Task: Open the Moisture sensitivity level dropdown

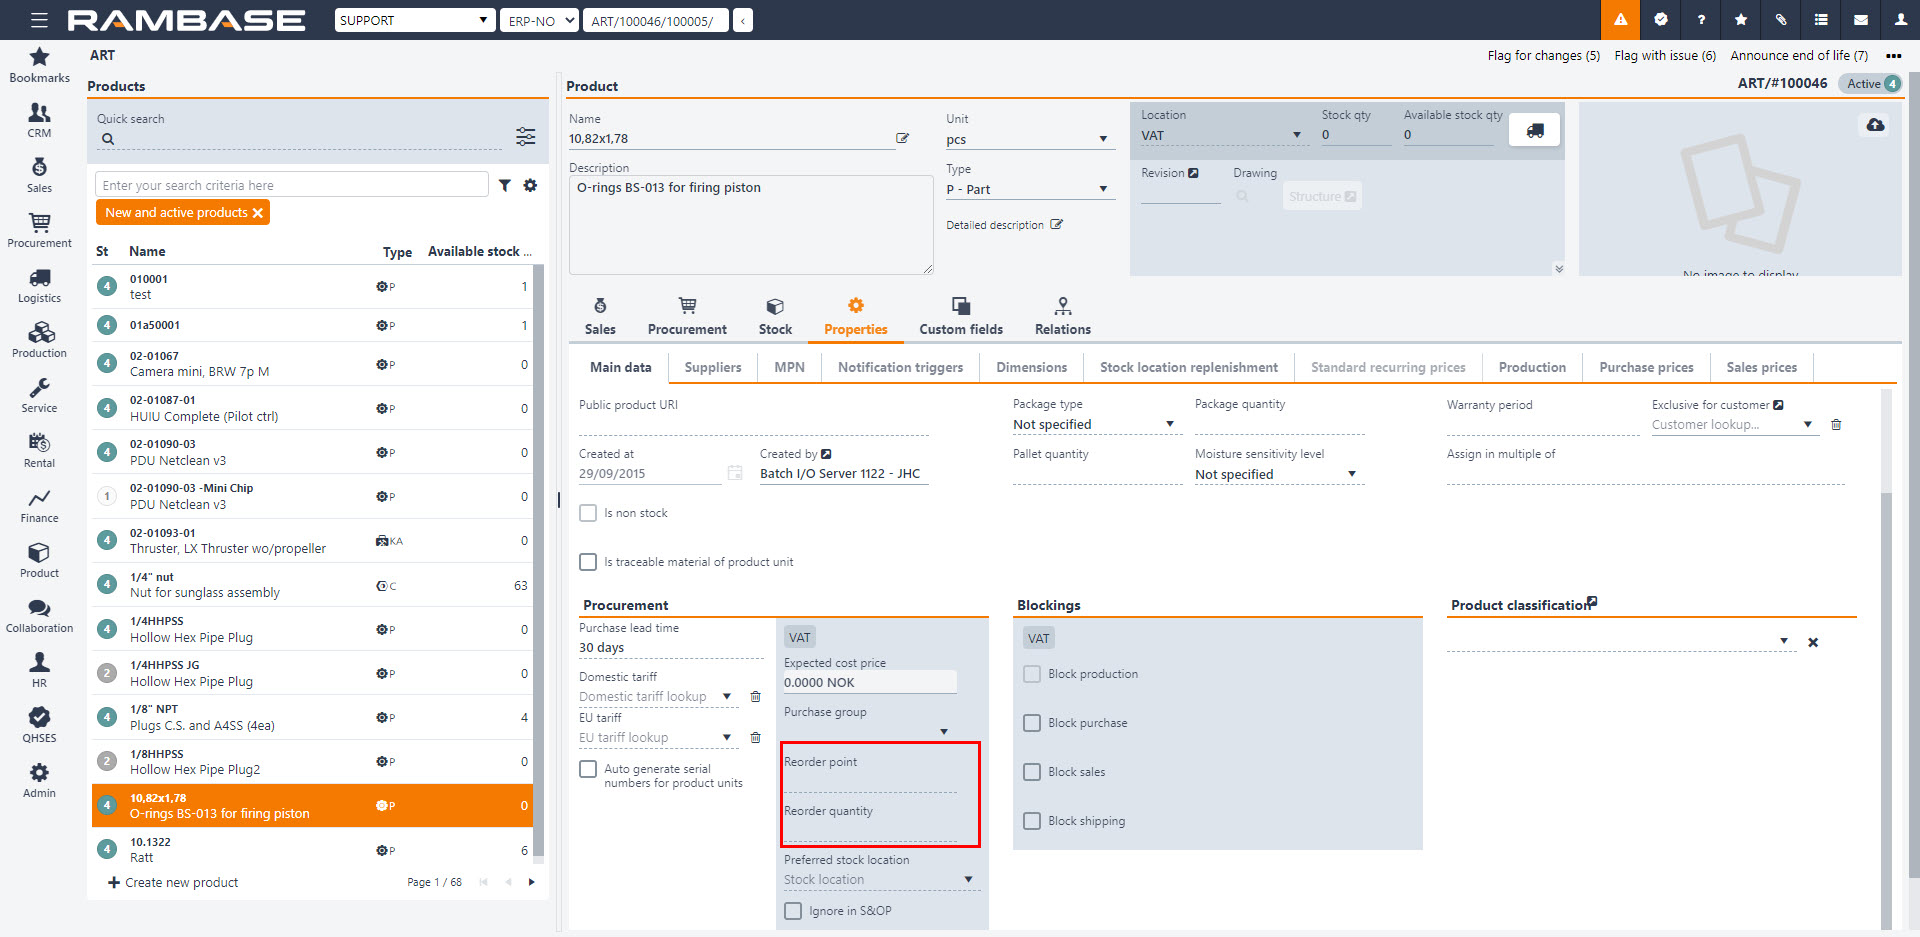Action: (x=1351, y=475)
